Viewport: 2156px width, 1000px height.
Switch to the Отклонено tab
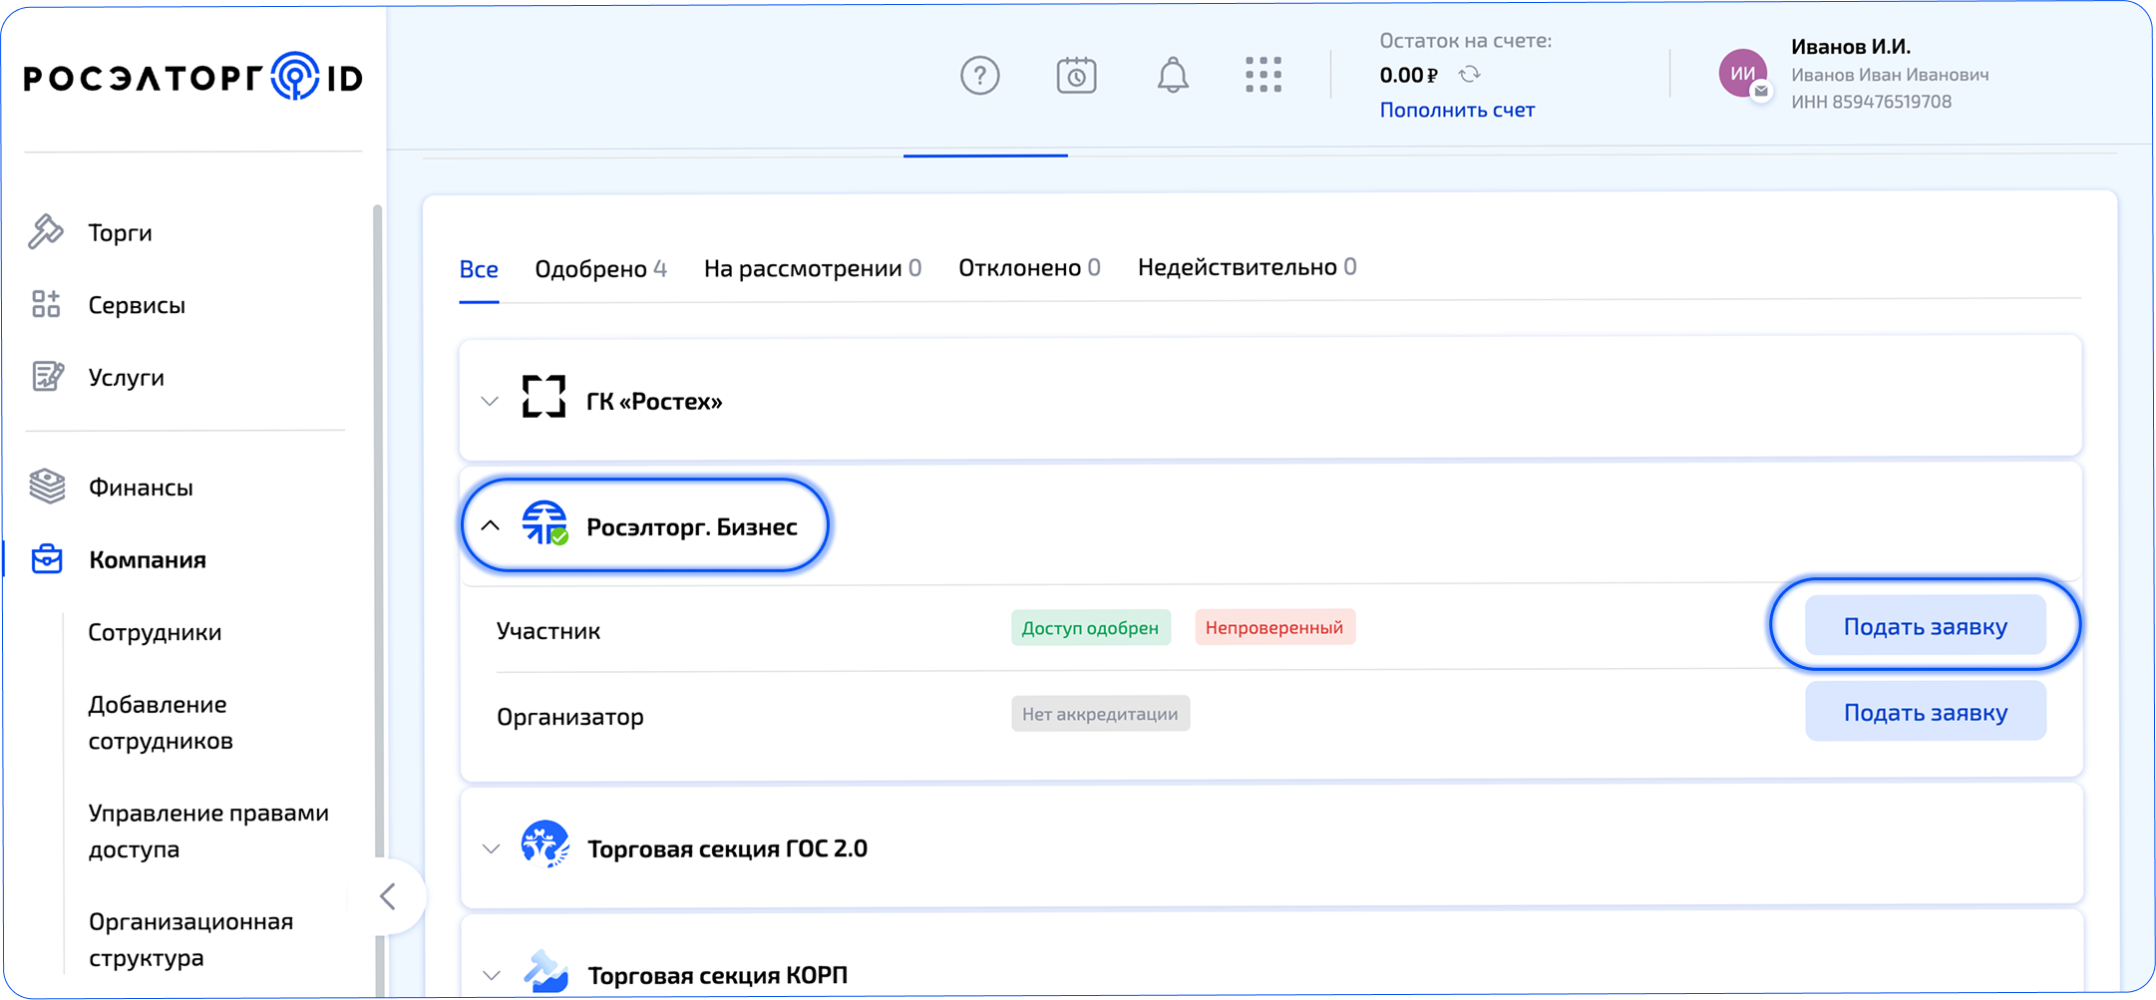point(1030,268)
